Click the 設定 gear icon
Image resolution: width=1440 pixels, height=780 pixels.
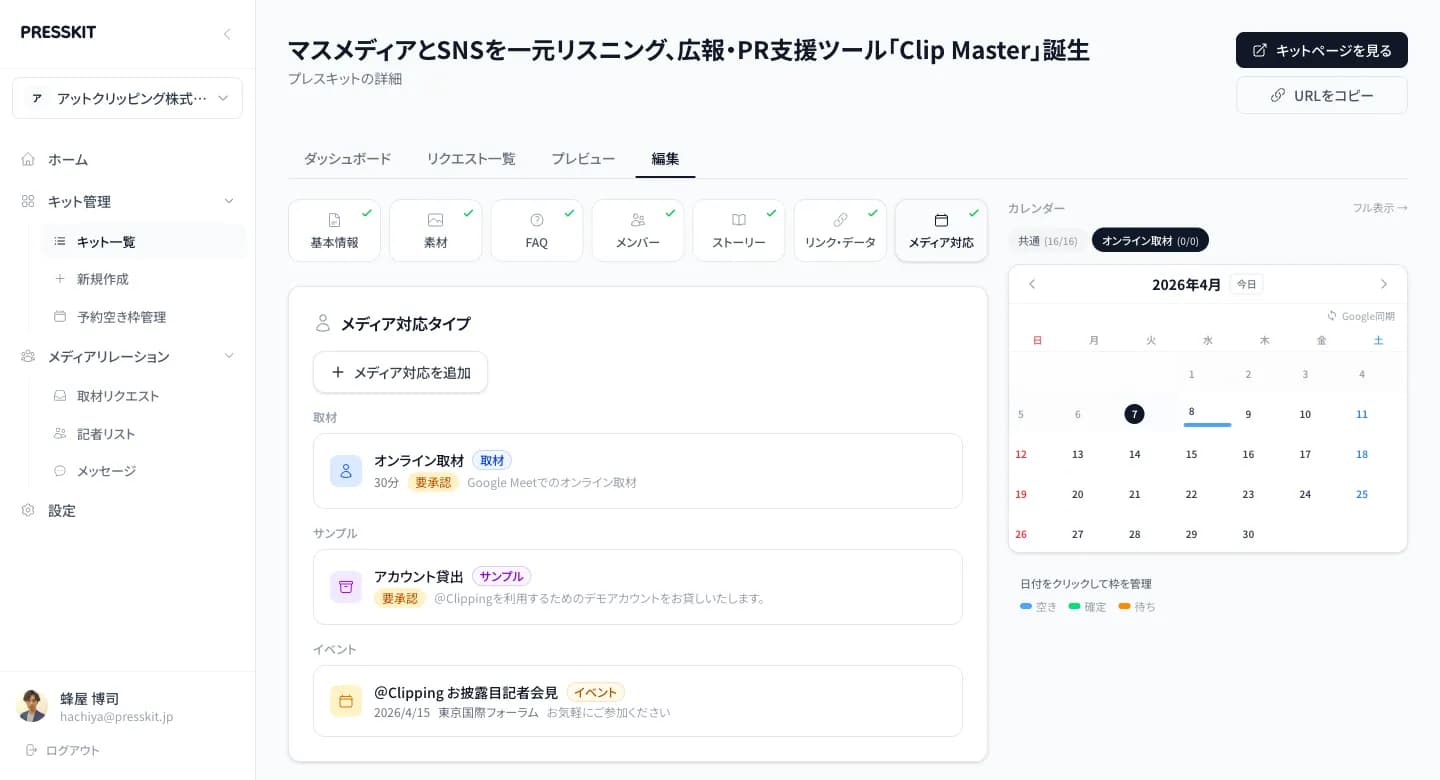tap(28, 510)
